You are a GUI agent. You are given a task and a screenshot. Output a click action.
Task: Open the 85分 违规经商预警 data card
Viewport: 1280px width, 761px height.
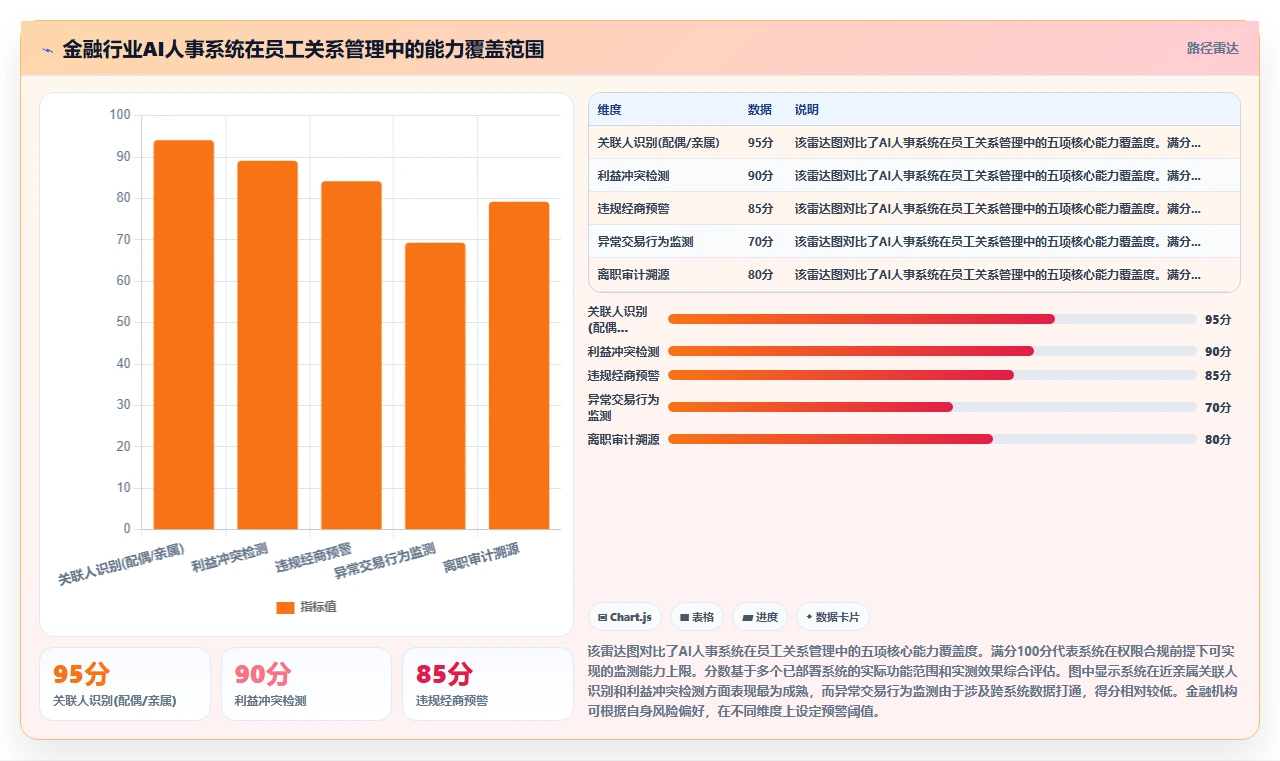(x=488, y=684)
